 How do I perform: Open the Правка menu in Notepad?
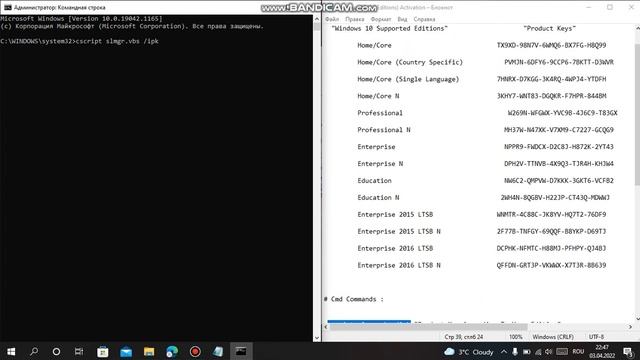tap(354, 19)
